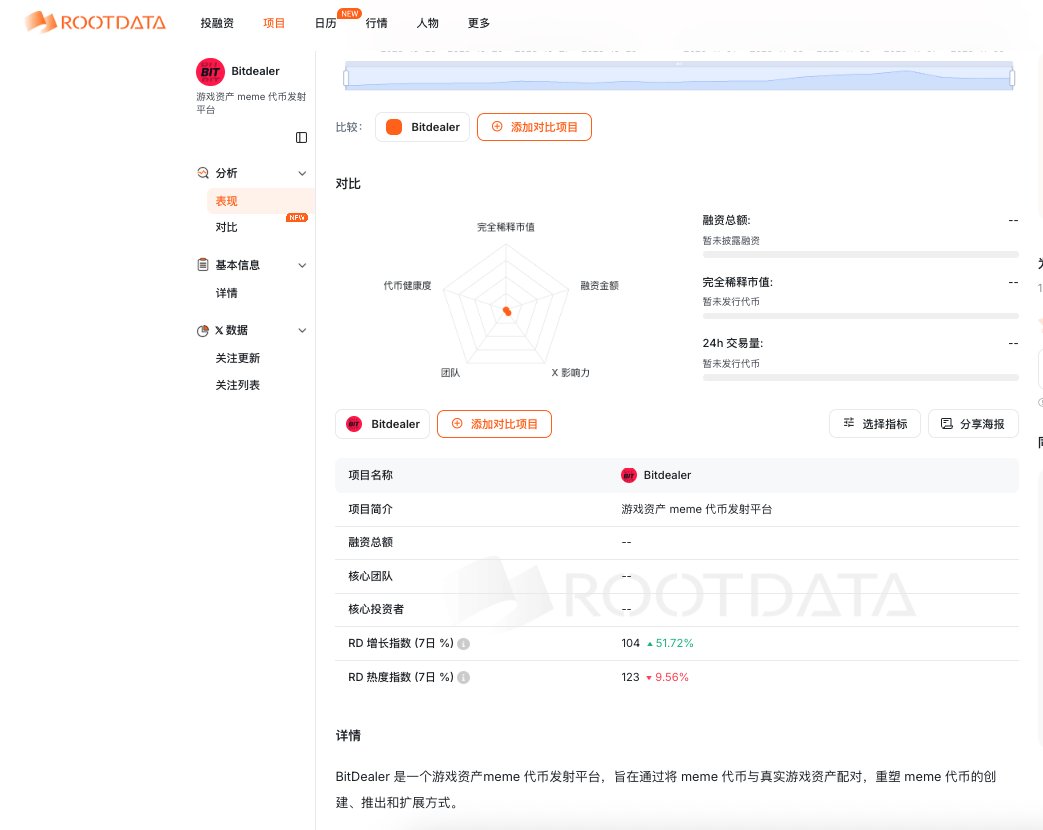Viewport: 1043px width, 830px height.
Task: Open the 更多 menu
Action: (x=479, y=23)
